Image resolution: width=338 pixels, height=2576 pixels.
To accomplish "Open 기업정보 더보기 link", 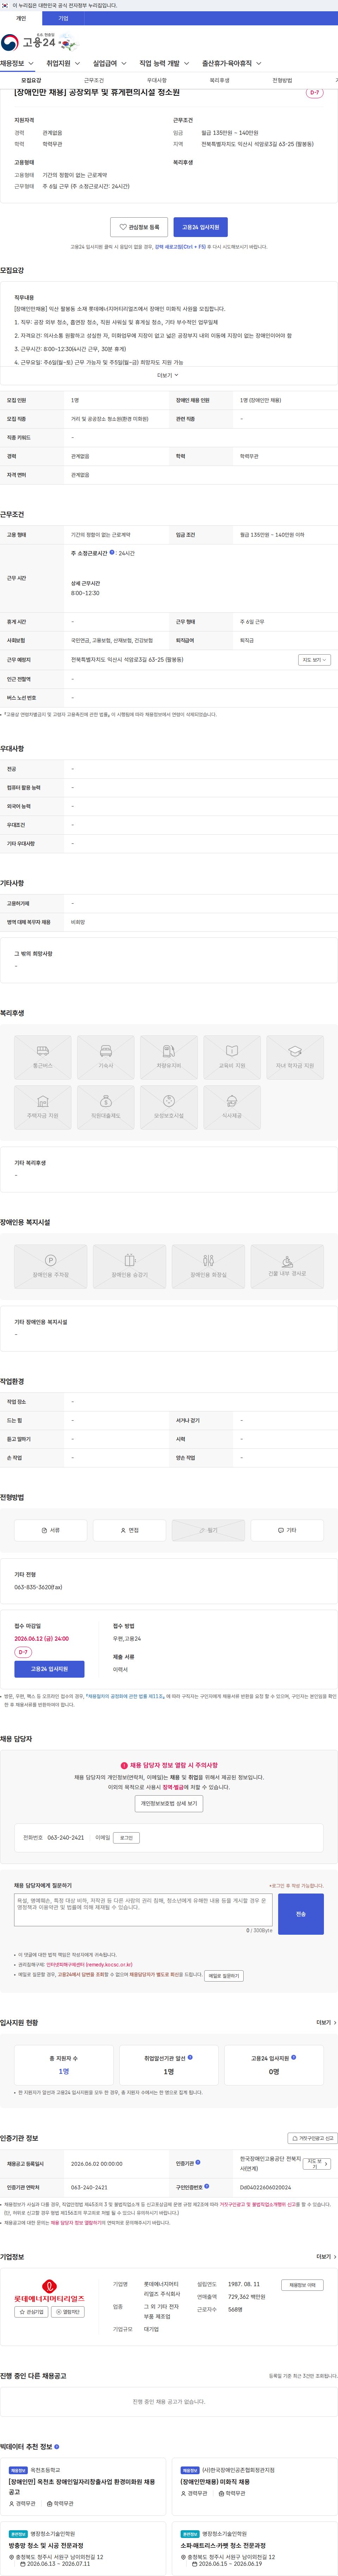I will (x=326, y=2257).
